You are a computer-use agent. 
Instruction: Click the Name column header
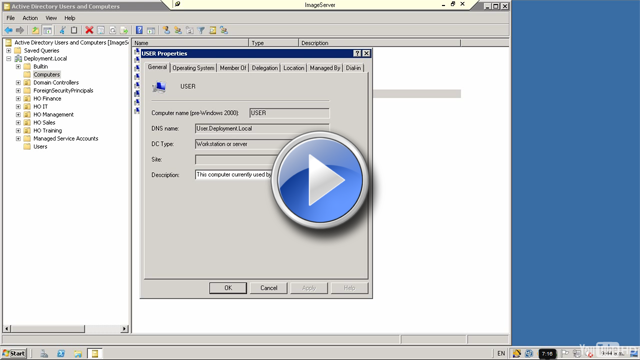click(x=190, y=43)
